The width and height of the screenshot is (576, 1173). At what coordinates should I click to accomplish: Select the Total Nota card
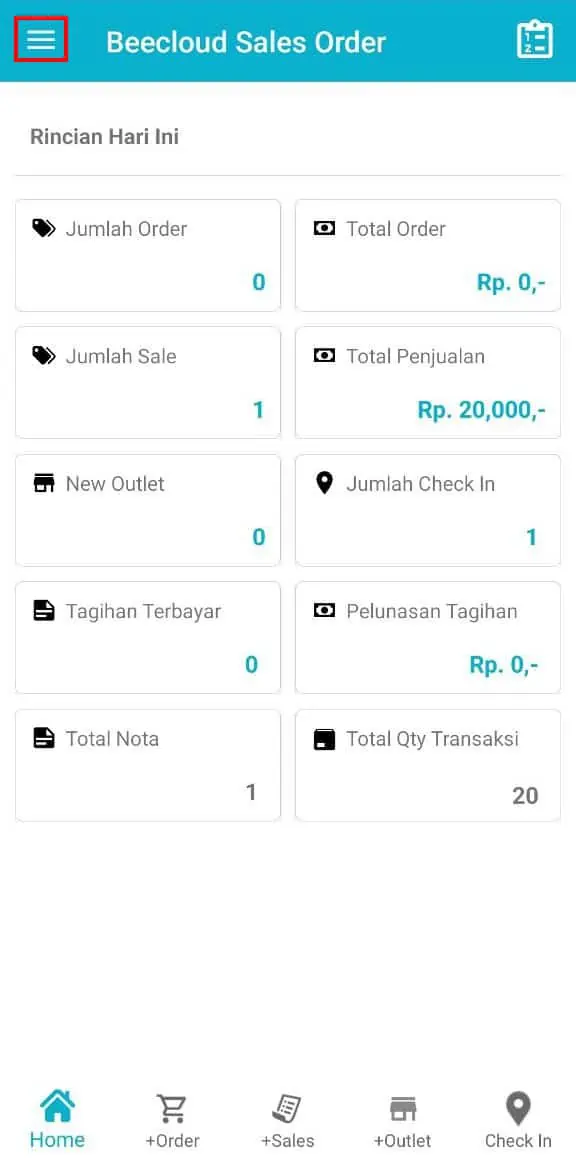(x=148, y=765)
